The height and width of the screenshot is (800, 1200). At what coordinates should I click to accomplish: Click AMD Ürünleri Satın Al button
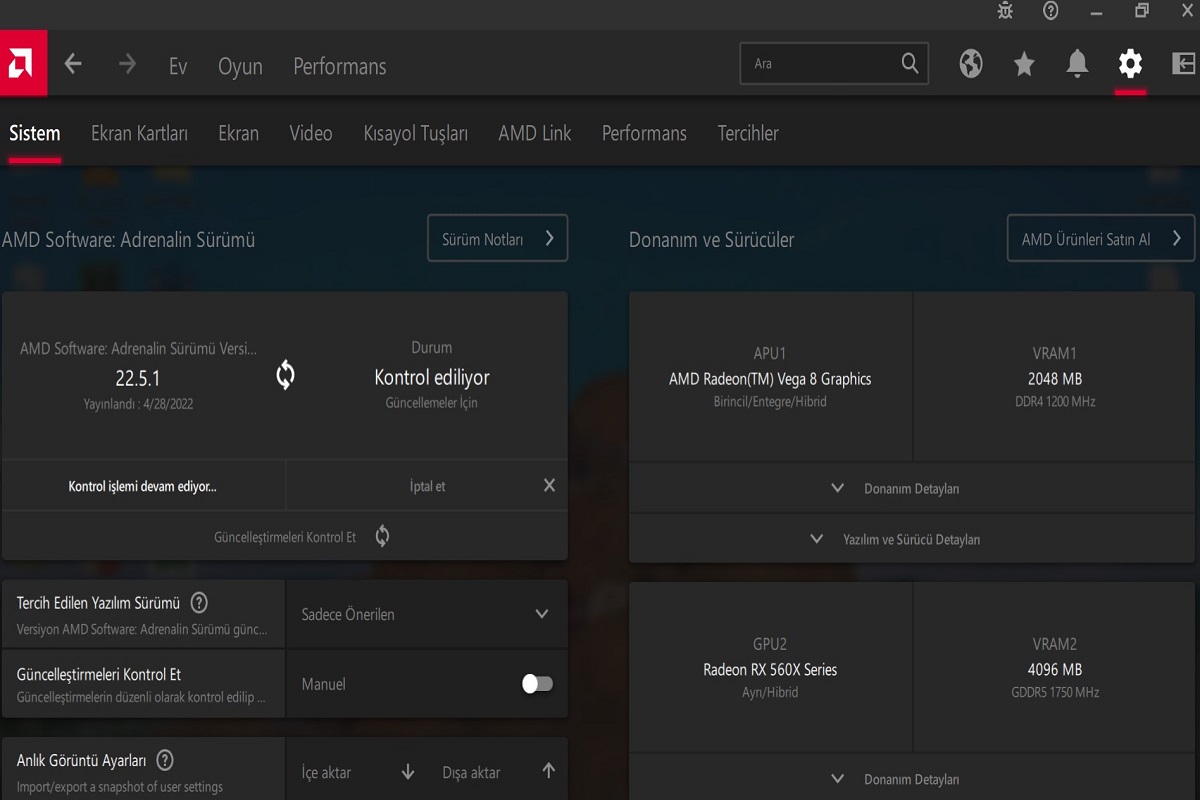[1100, 239]
